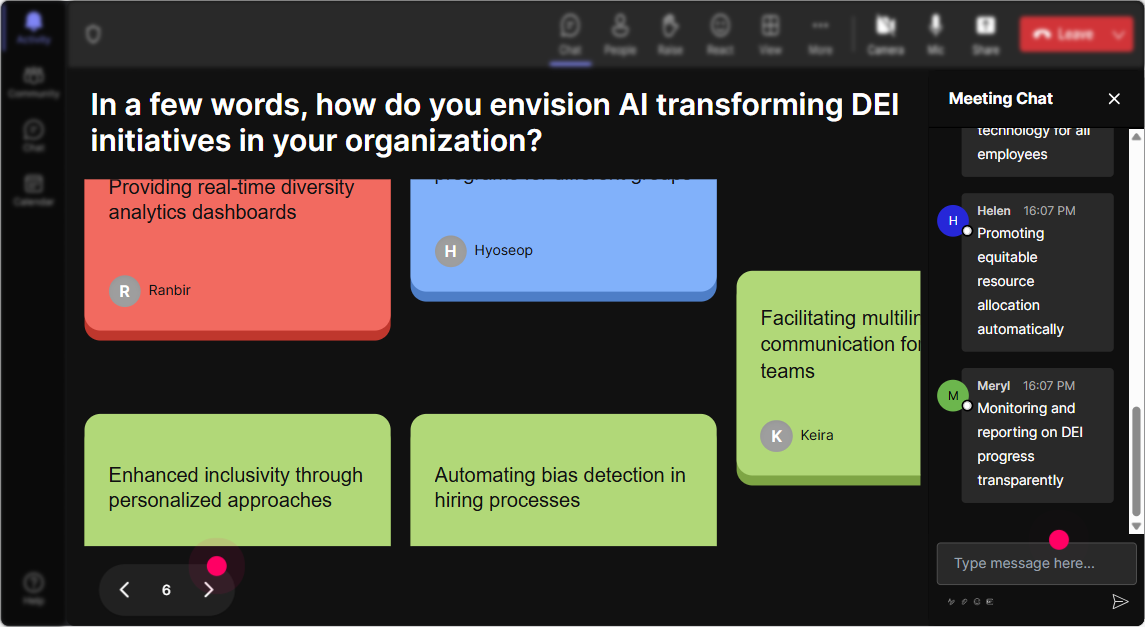1145x627 pixels.
Task: Open text formatting options below message box
Action: 951,602
